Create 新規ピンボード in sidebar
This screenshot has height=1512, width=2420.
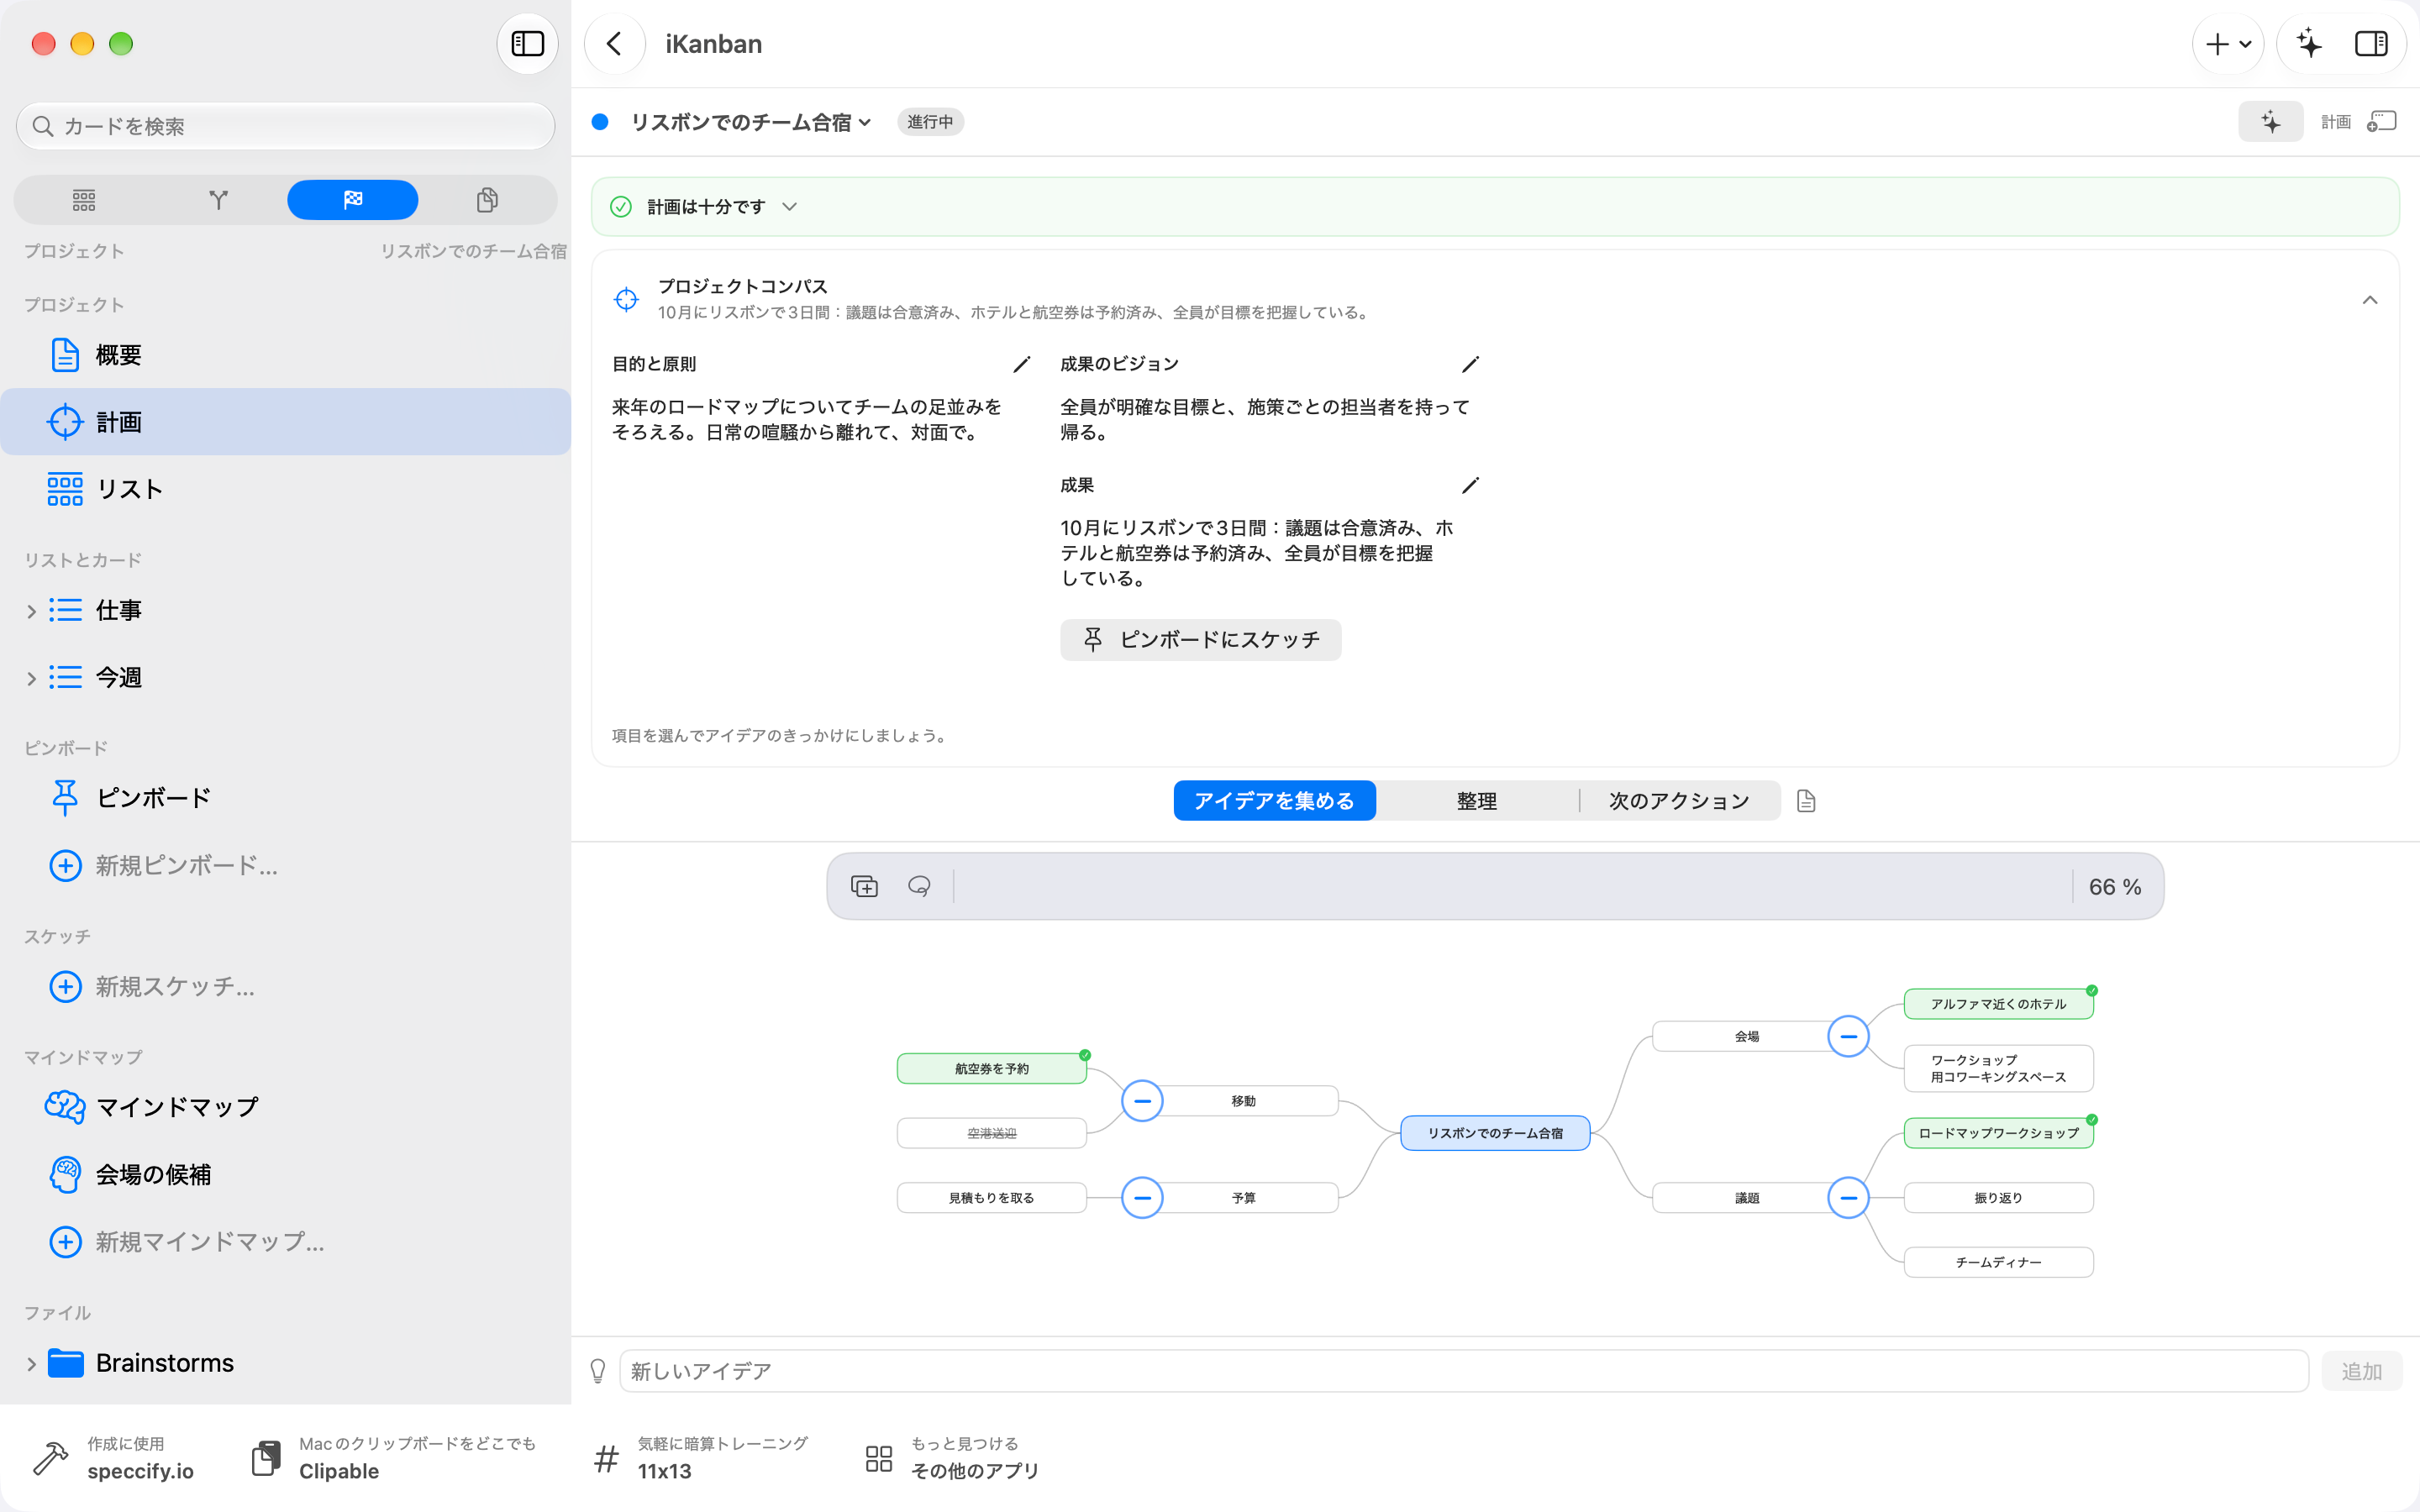pyautogui.click(x=285, y=865)
